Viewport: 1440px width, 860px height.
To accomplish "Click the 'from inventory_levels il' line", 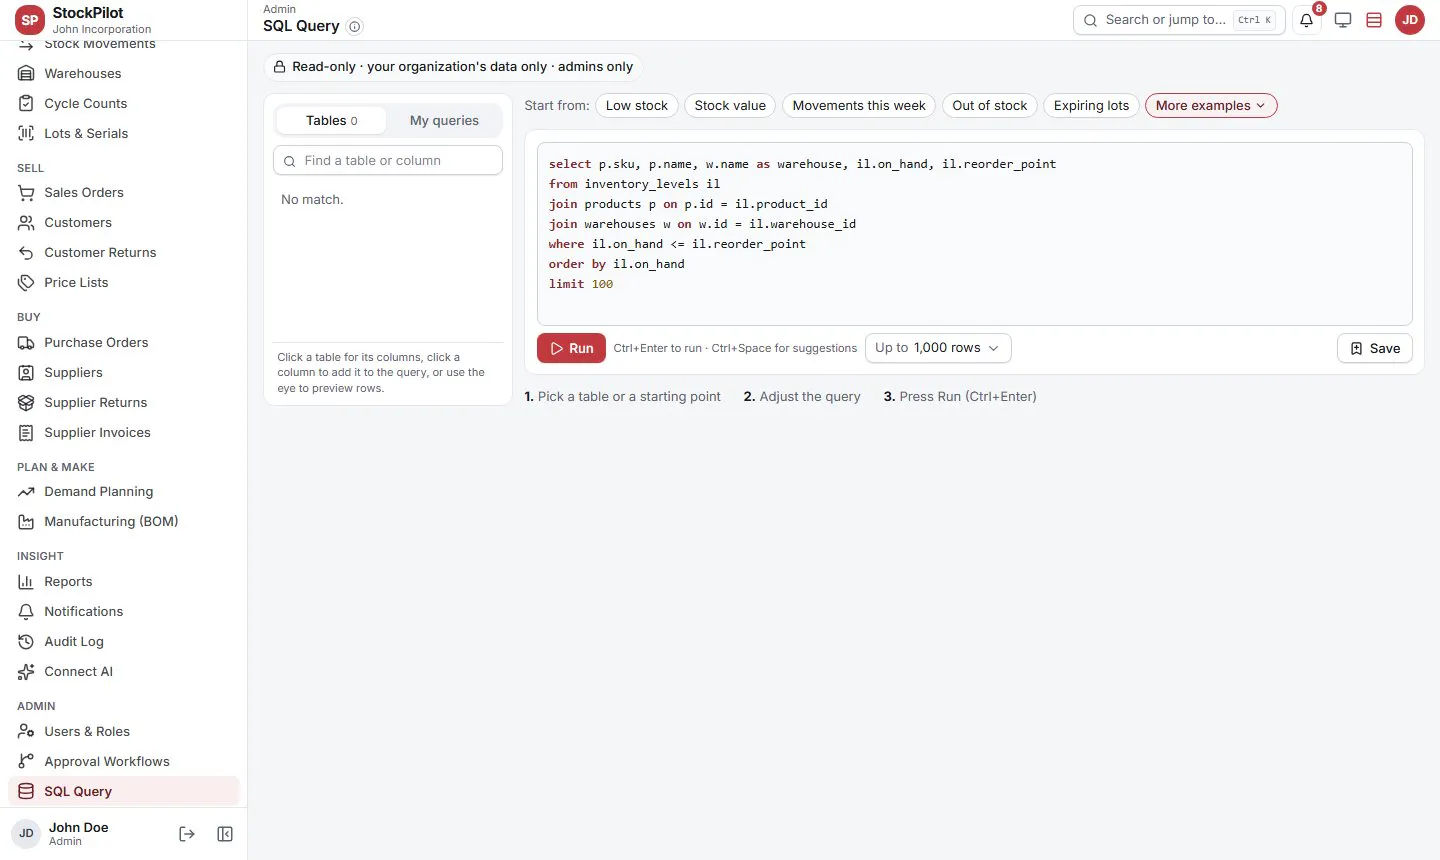I will (634, 184).
